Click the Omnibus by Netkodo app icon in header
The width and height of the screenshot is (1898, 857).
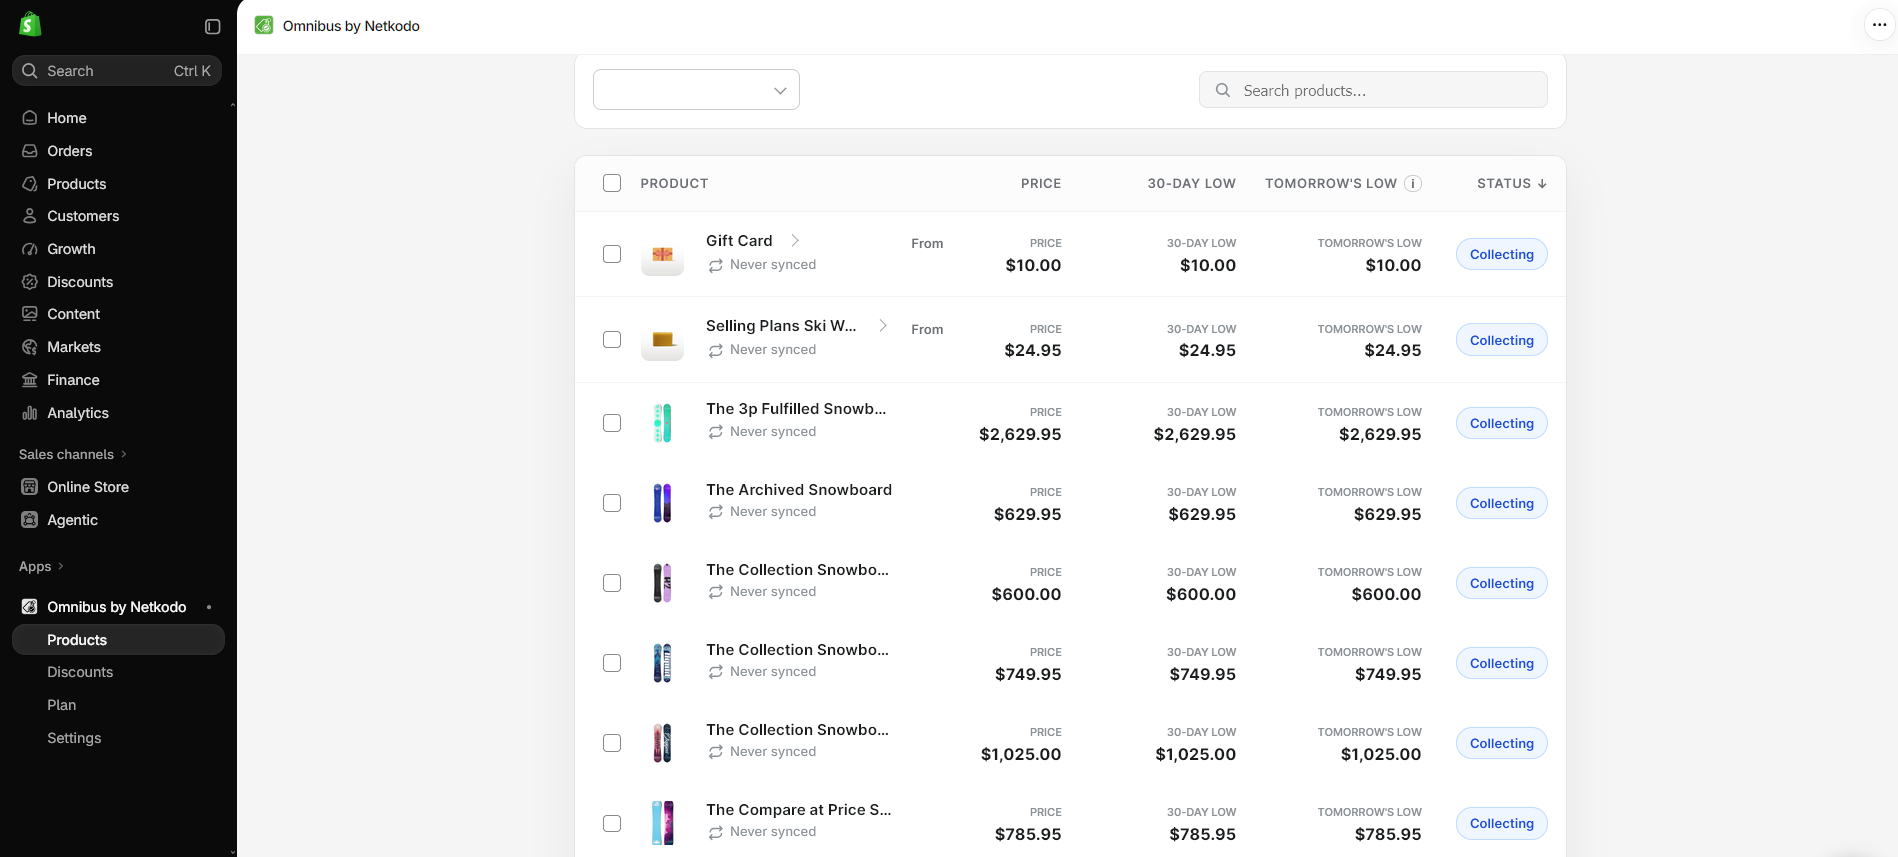(x=264, y=25)
